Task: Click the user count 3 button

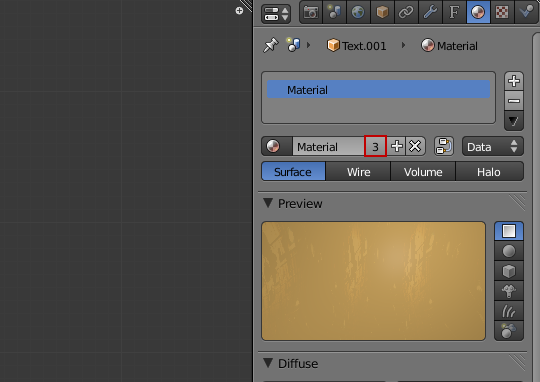Action: [x=375, y=146]
